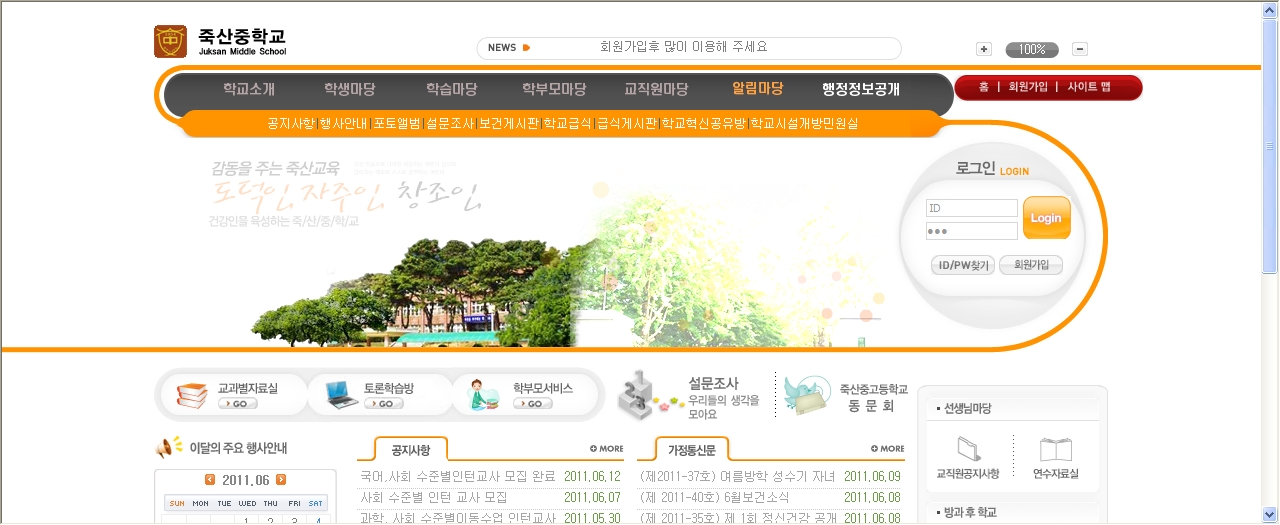
Task: Click the ID input field
Action: [x=971, y=208]
